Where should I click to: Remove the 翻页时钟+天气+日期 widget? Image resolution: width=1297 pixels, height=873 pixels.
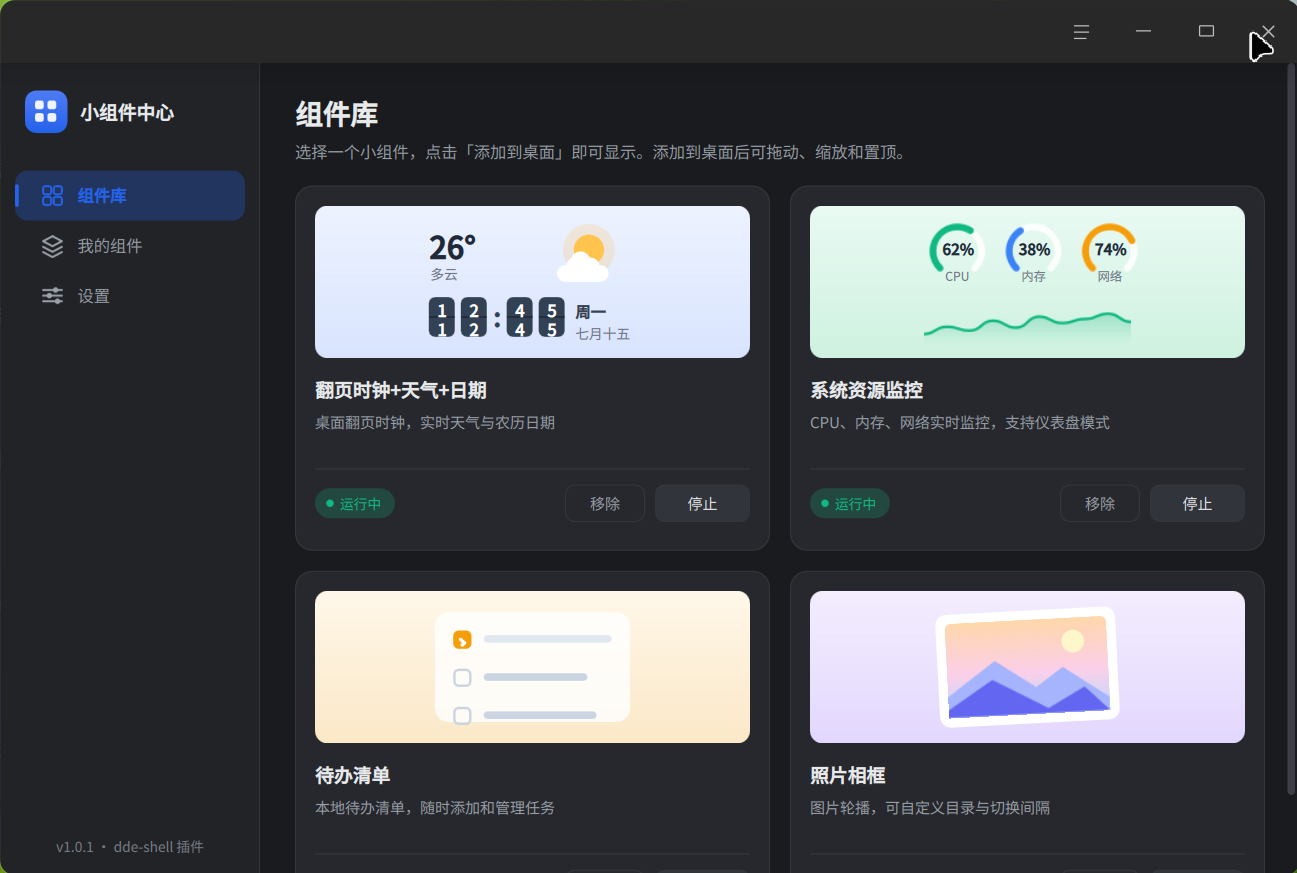(605, 504)
